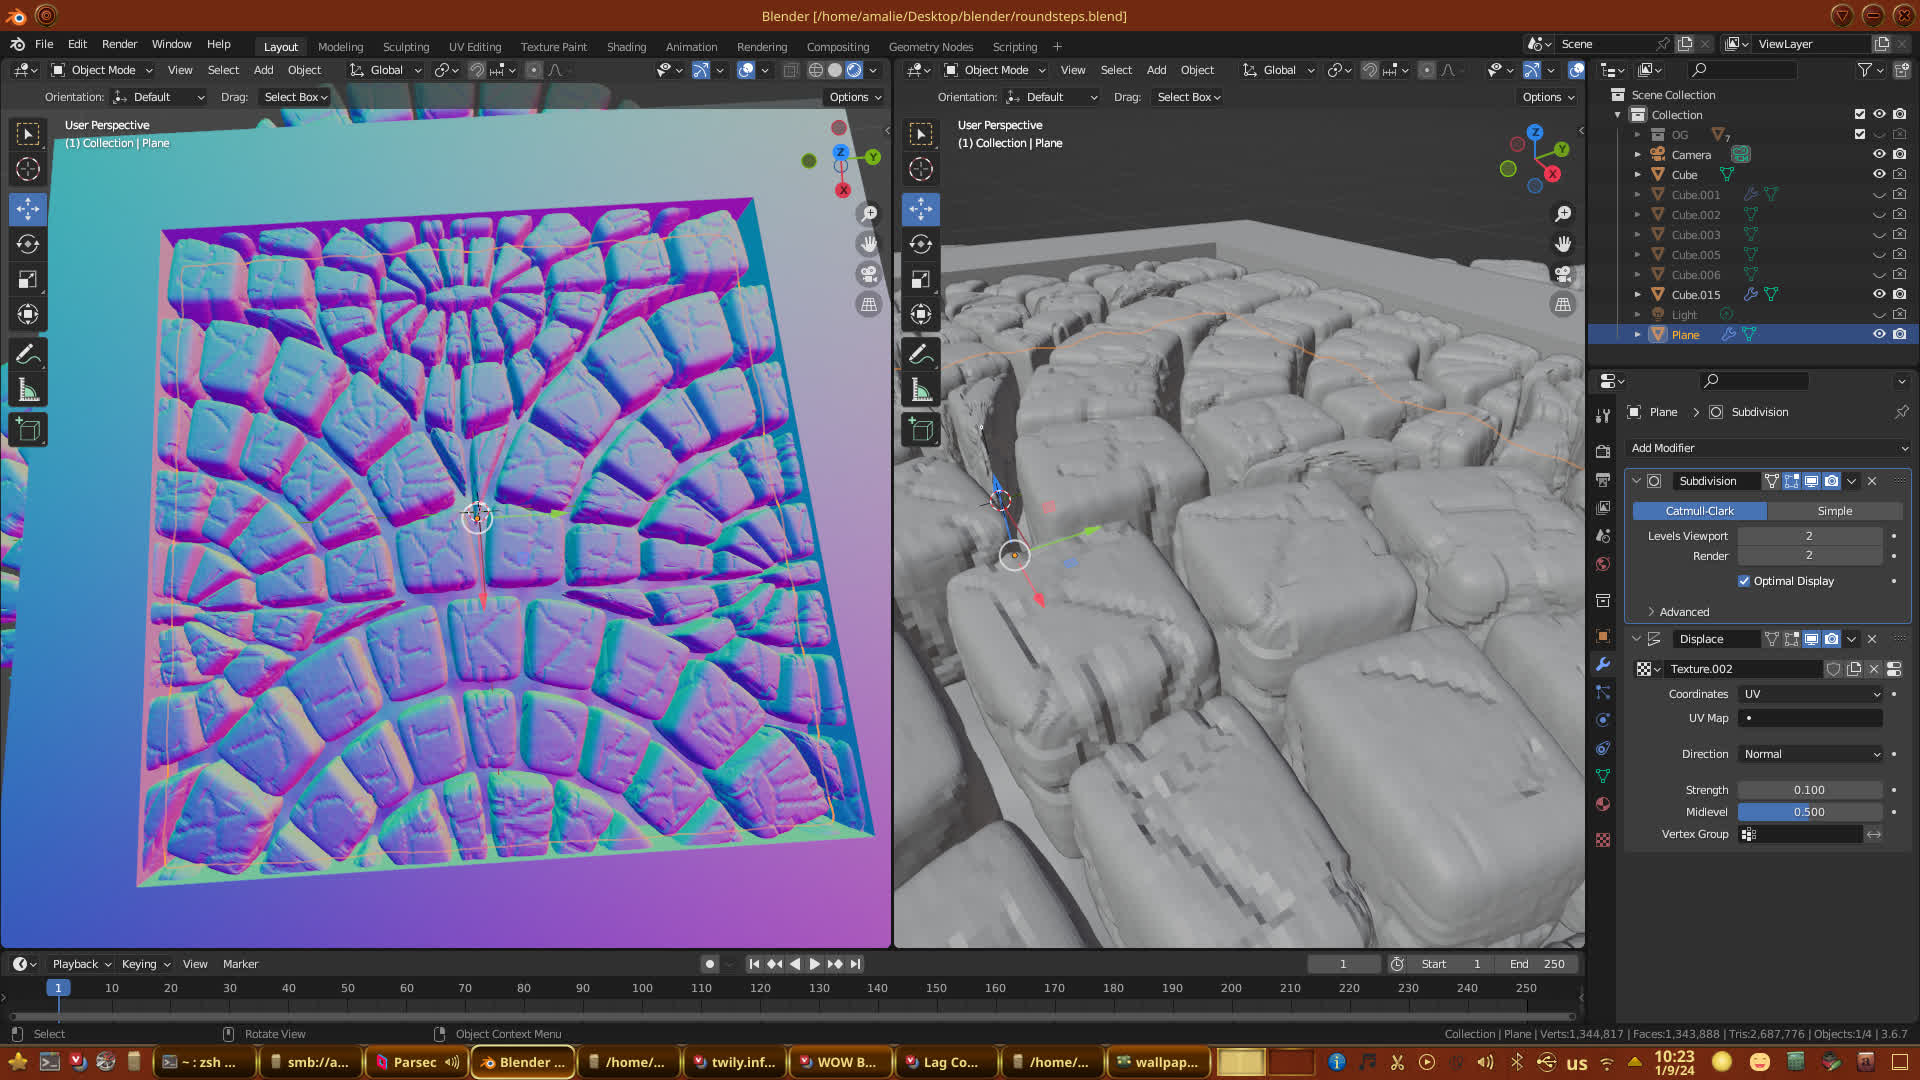
Task: Click the Catmull-Clark subdivision button
Action: pyautogui.click(x=1699, y=511)
